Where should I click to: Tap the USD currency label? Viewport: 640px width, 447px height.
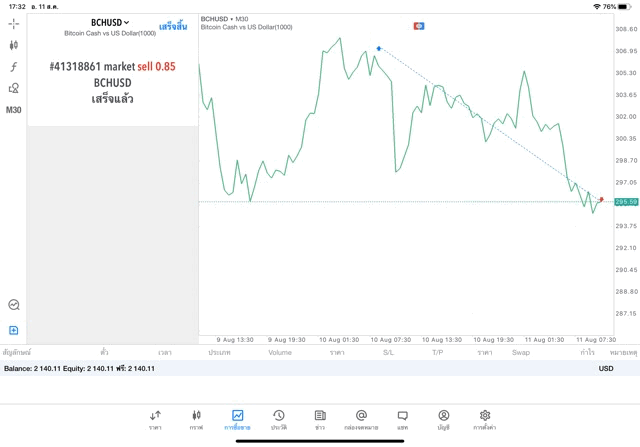coord(606,369)
